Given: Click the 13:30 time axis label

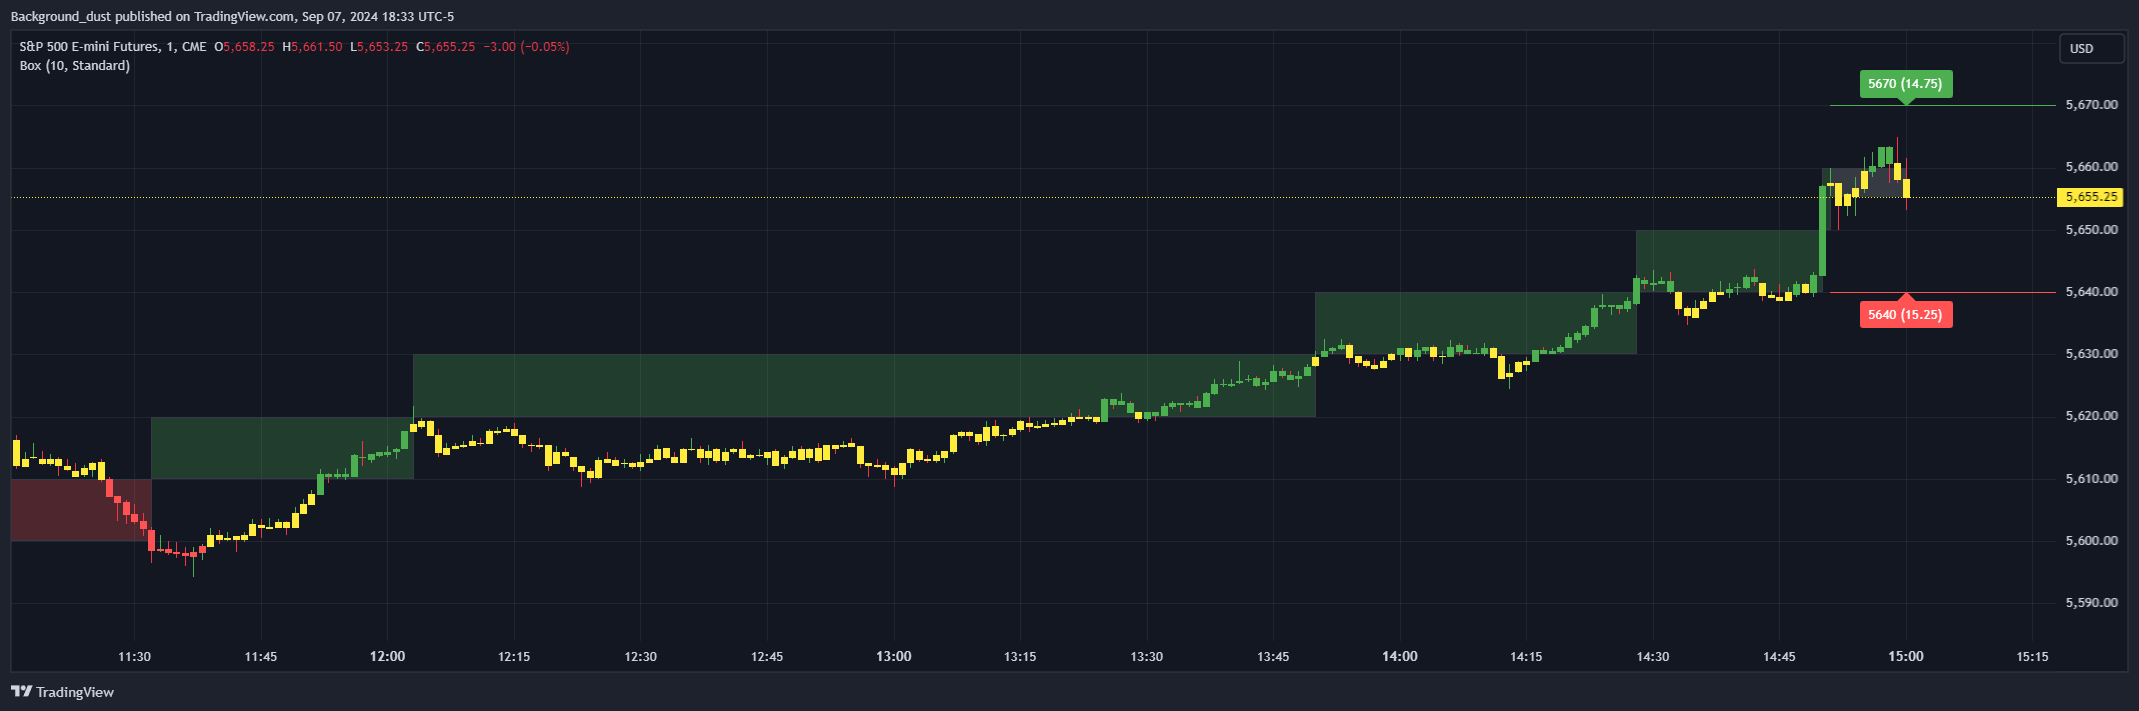Looking at the screenshot, I should click(x=1147, y=657).
